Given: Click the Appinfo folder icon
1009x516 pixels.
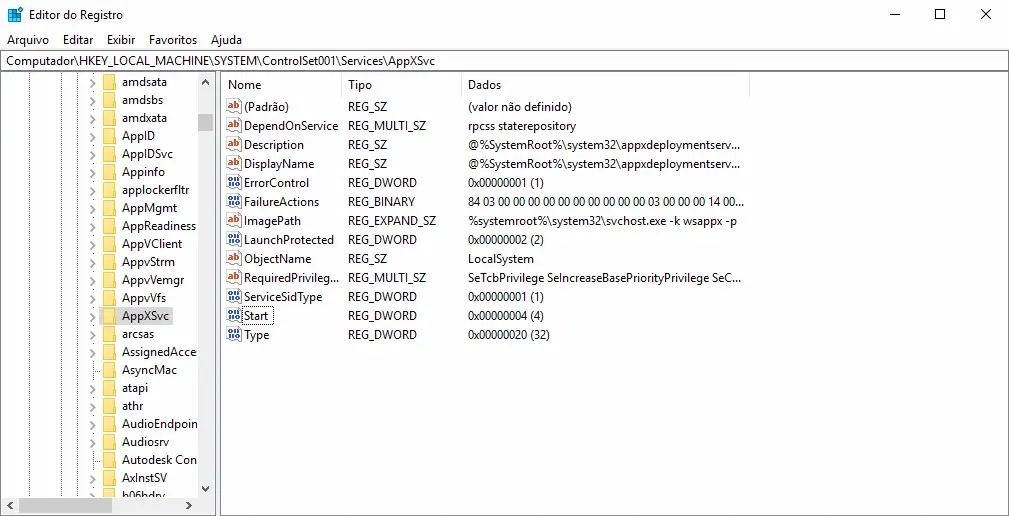Looking at the screenshot, I should pyautogui.click(x=109, y=172).
